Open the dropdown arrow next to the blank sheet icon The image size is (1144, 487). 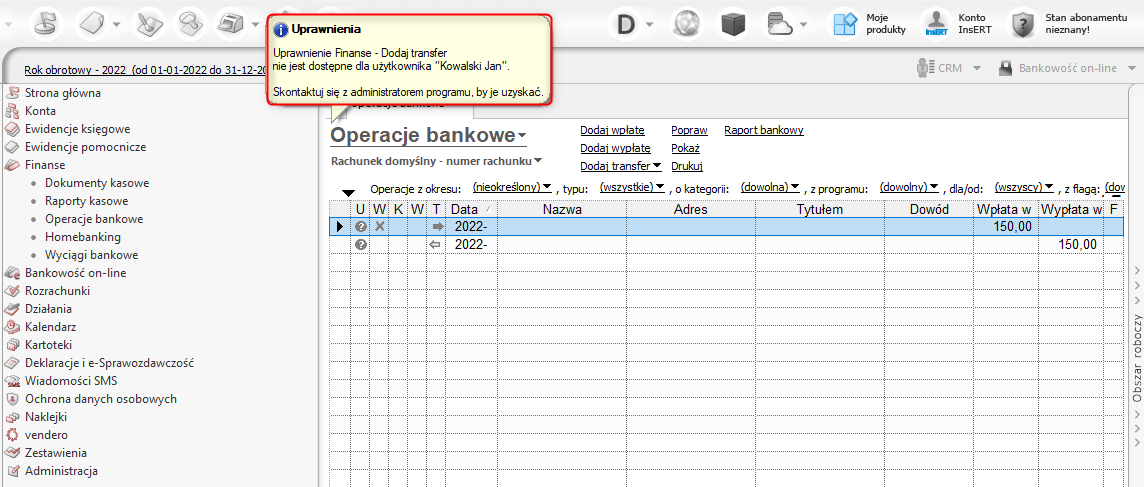pos(117,26)
